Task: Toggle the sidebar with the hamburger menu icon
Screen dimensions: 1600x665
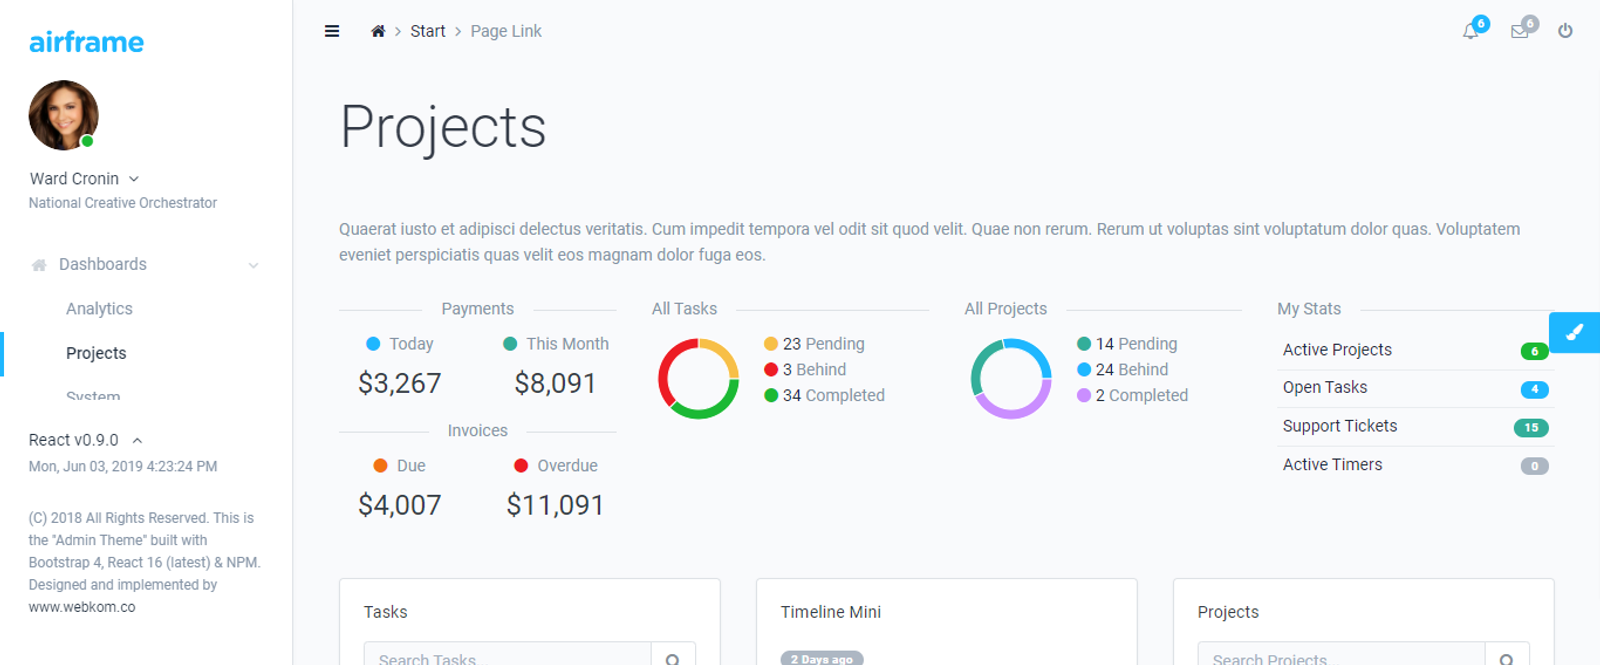Action: tap(332, 31)
